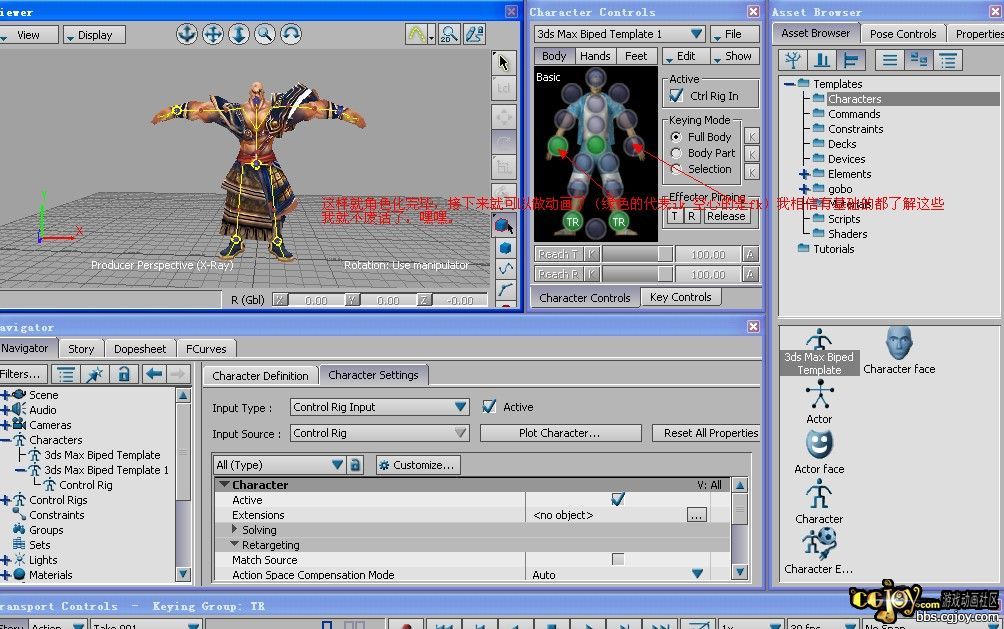Toggle the Ctrl Rig In checkbox

(676, 96)
